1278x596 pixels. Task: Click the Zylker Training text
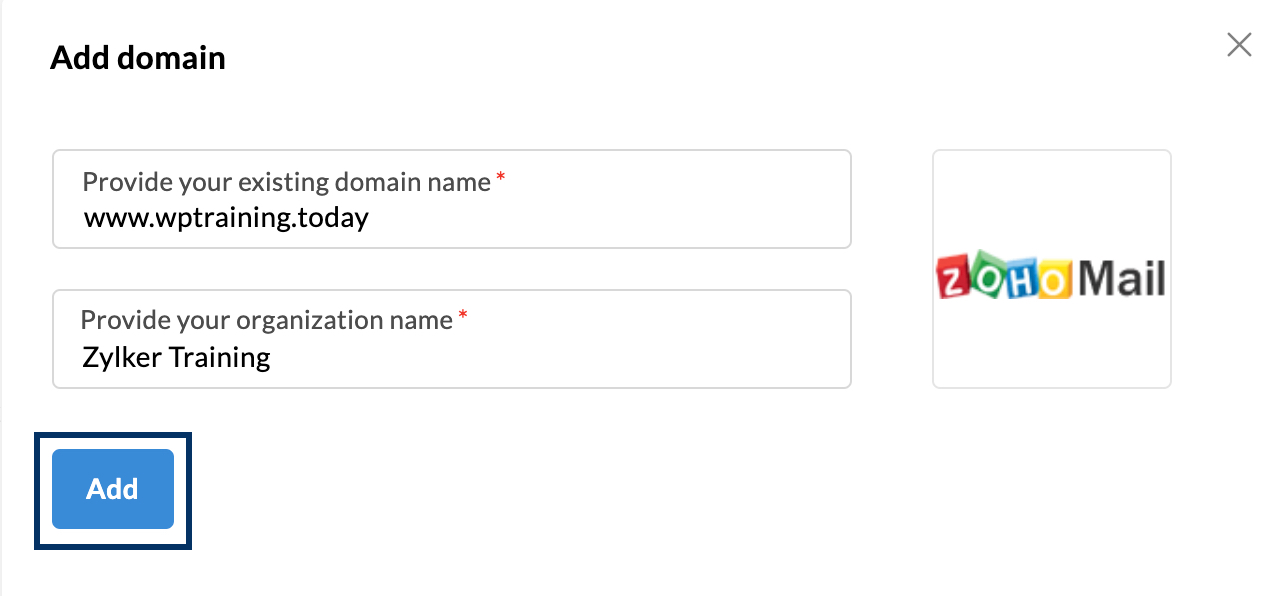(177, 357)
